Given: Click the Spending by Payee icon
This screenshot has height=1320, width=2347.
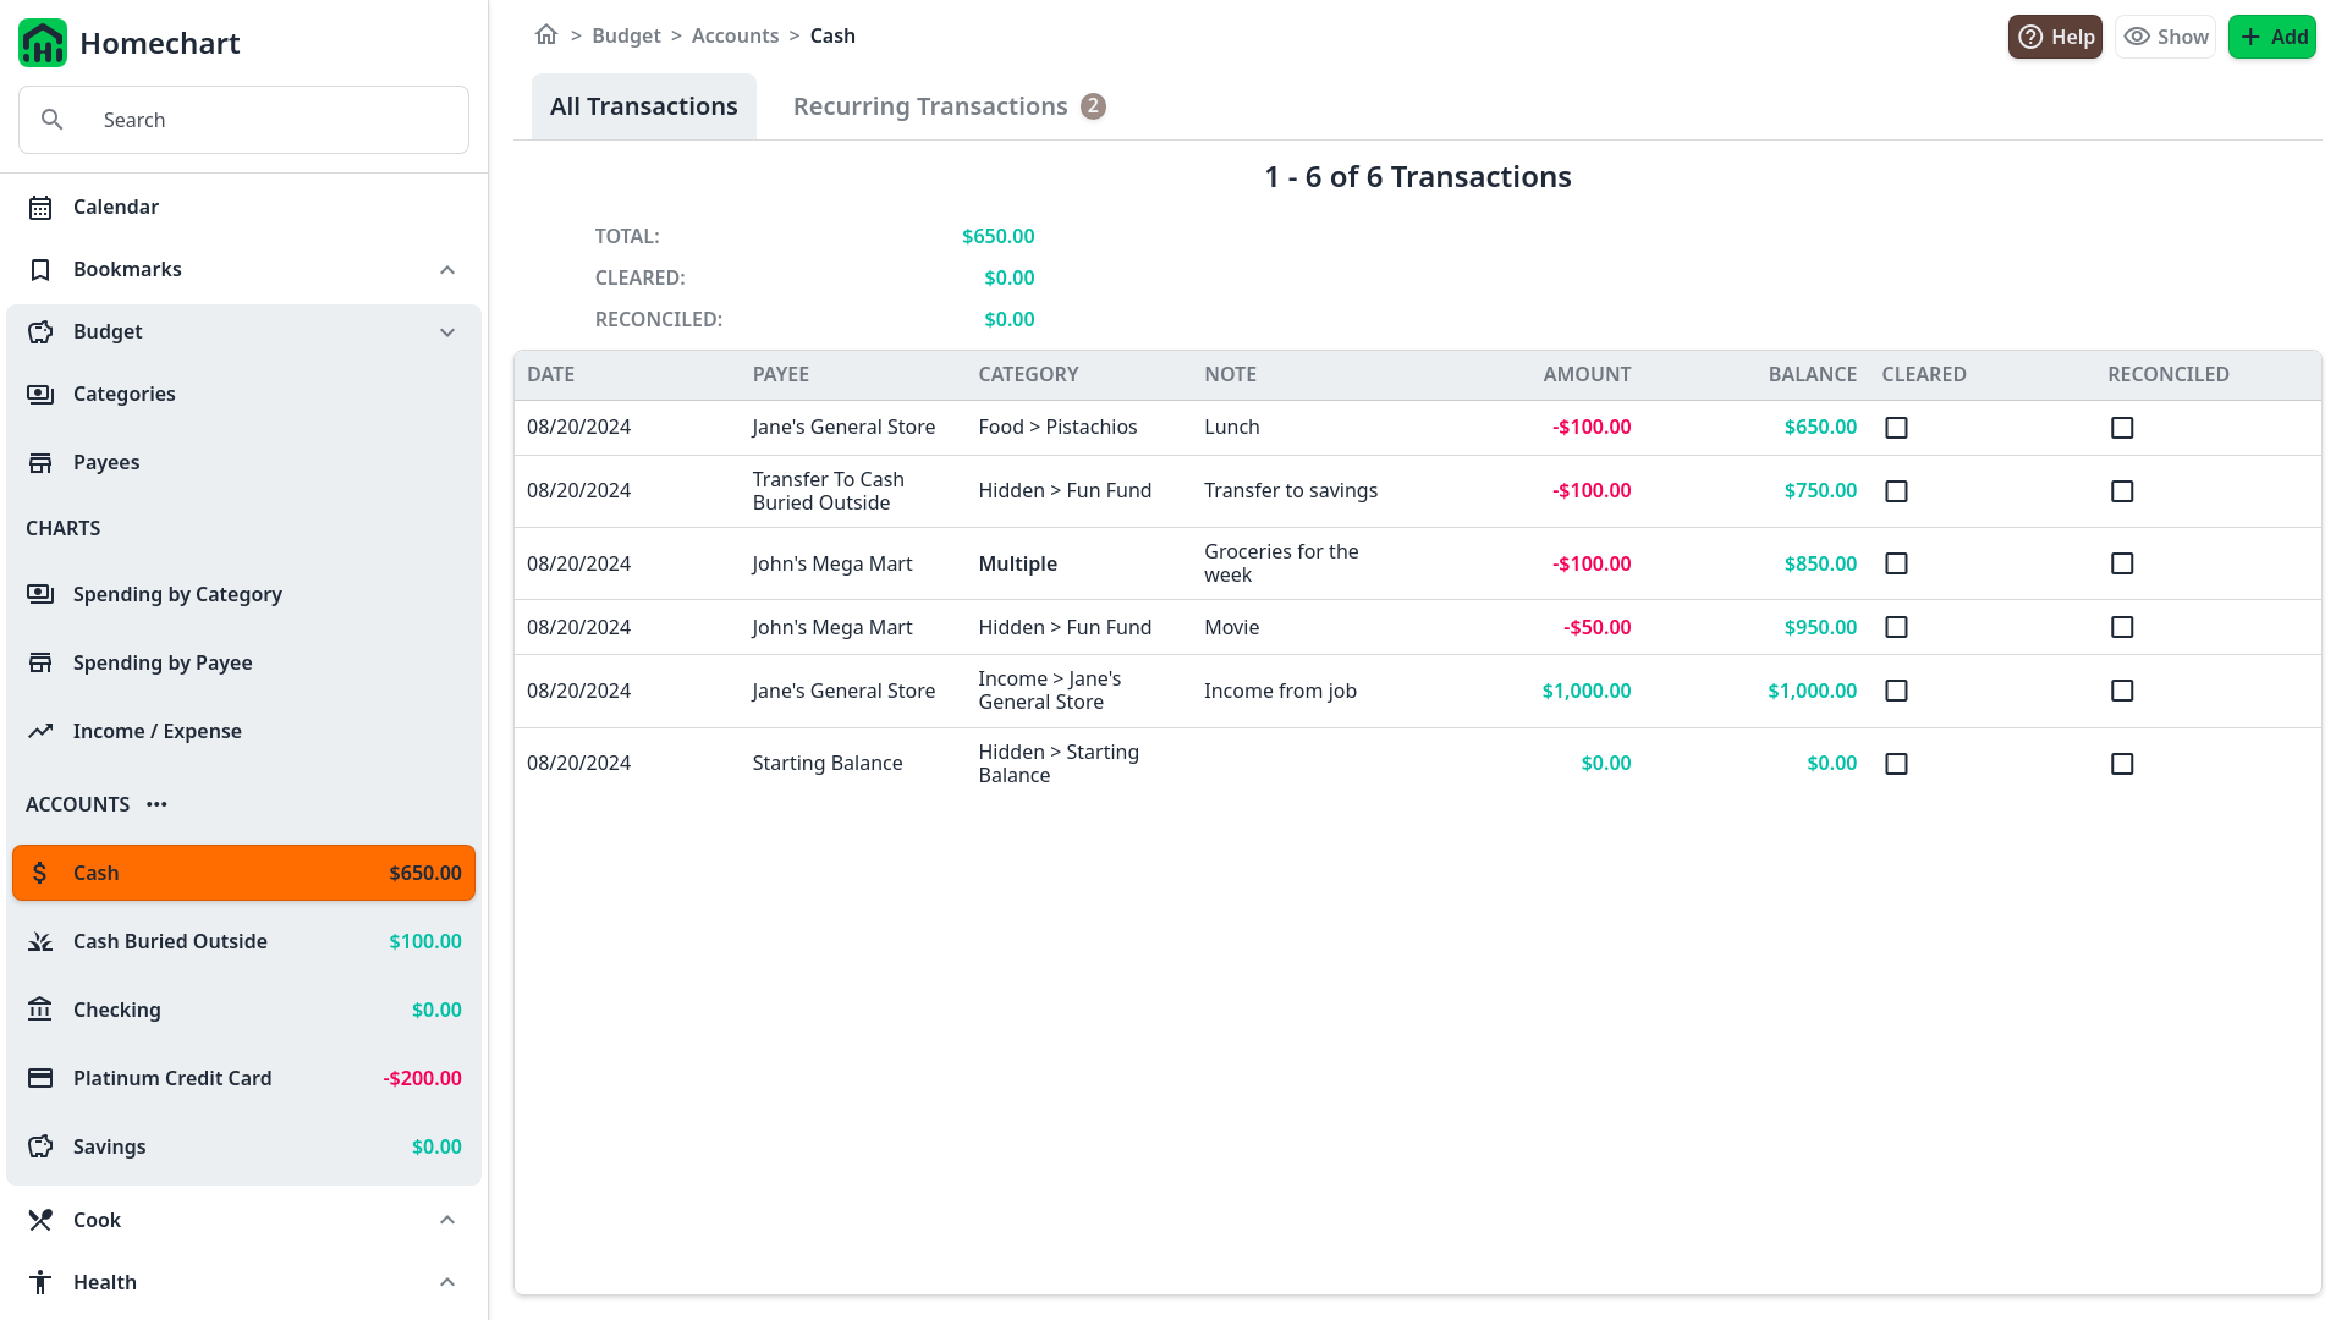Looking at the screenshot, I should click(x=40, y=663).
